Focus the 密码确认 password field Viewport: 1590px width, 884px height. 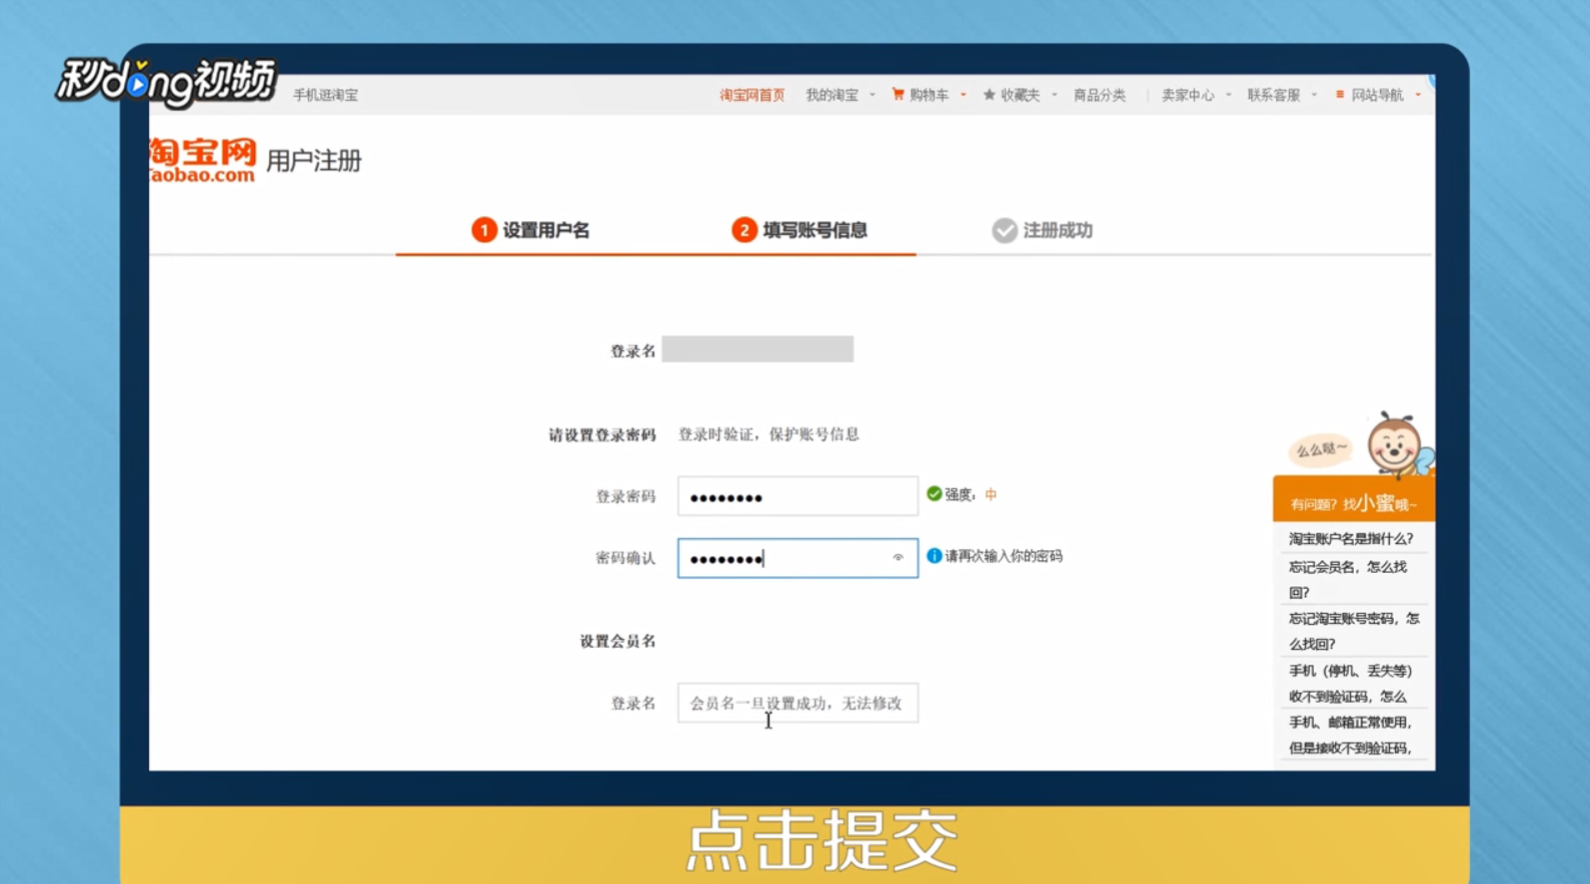[x=797, y=558]
